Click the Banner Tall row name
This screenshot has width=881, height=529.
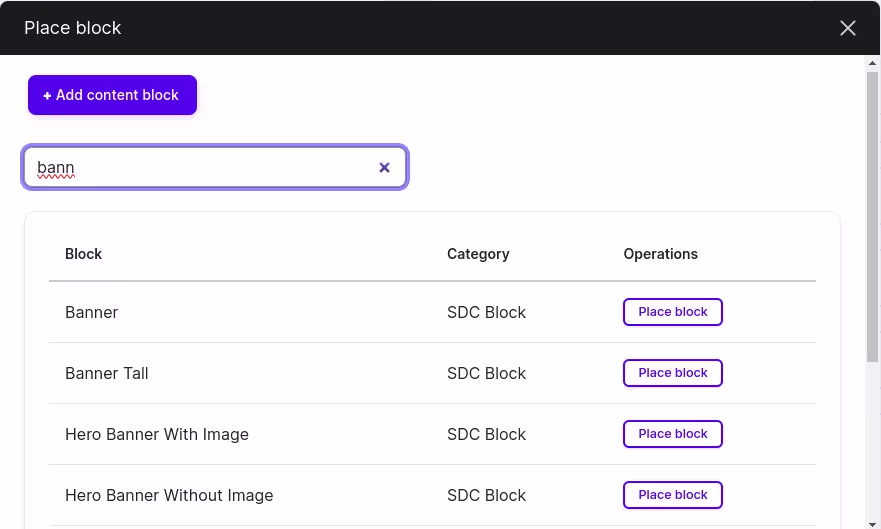pos(107,373)
